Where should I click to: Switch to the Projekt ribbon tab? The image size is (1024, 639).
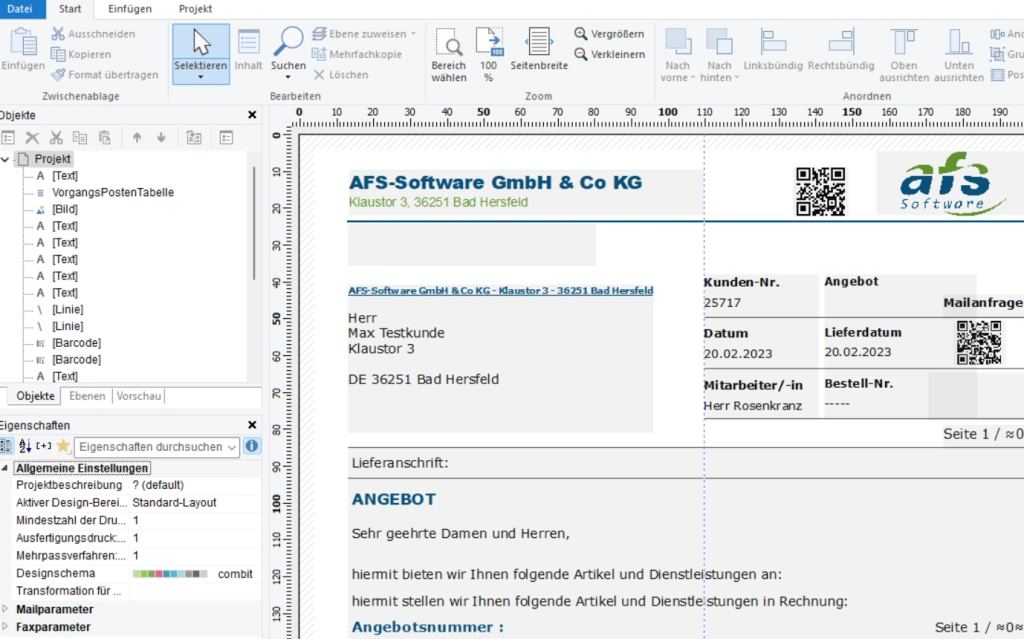pos(195,9)
